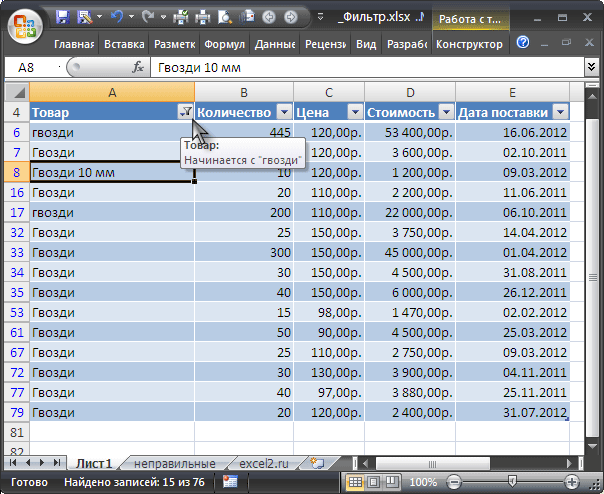Jump to last sheet tab arrow
This screenshot has height=494, width=604.
pyautogui.click(x=57, y=462)
